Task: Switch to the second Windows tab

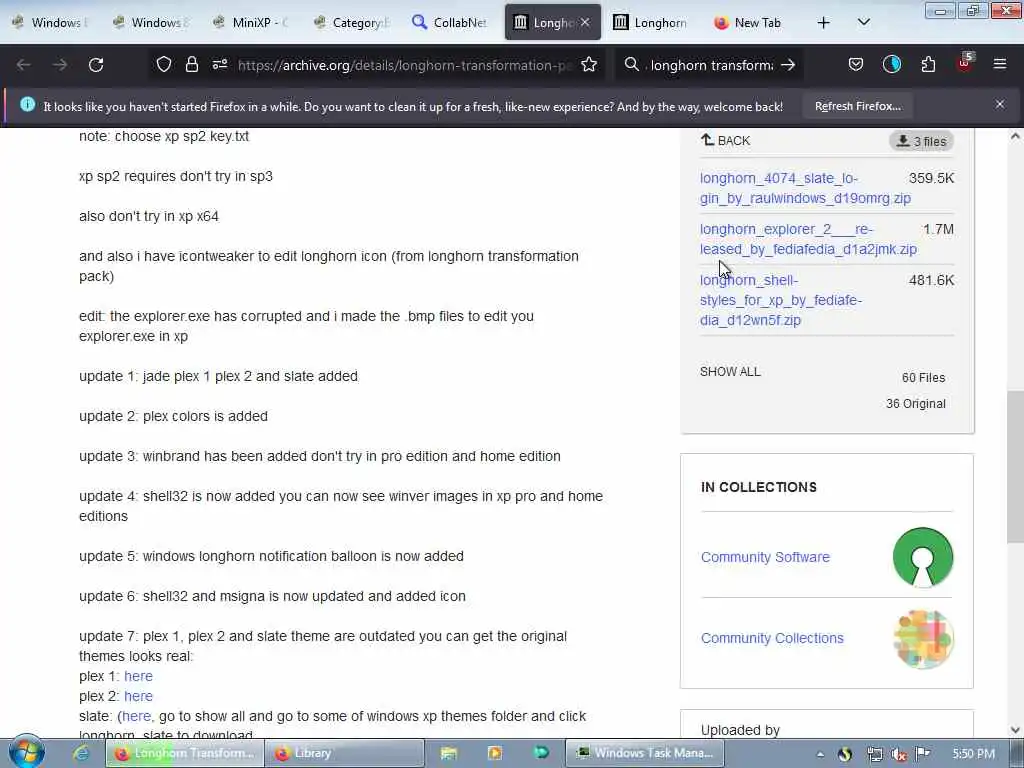Action: click(150, 22)
